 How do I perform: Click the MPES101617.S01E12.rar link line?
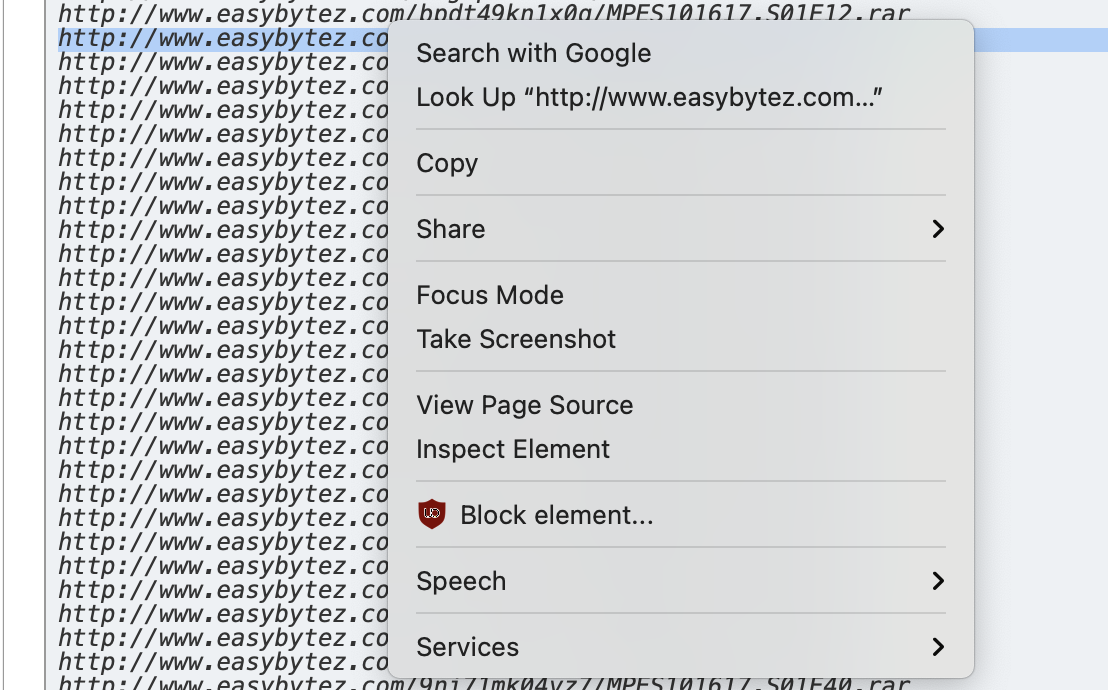484,12
